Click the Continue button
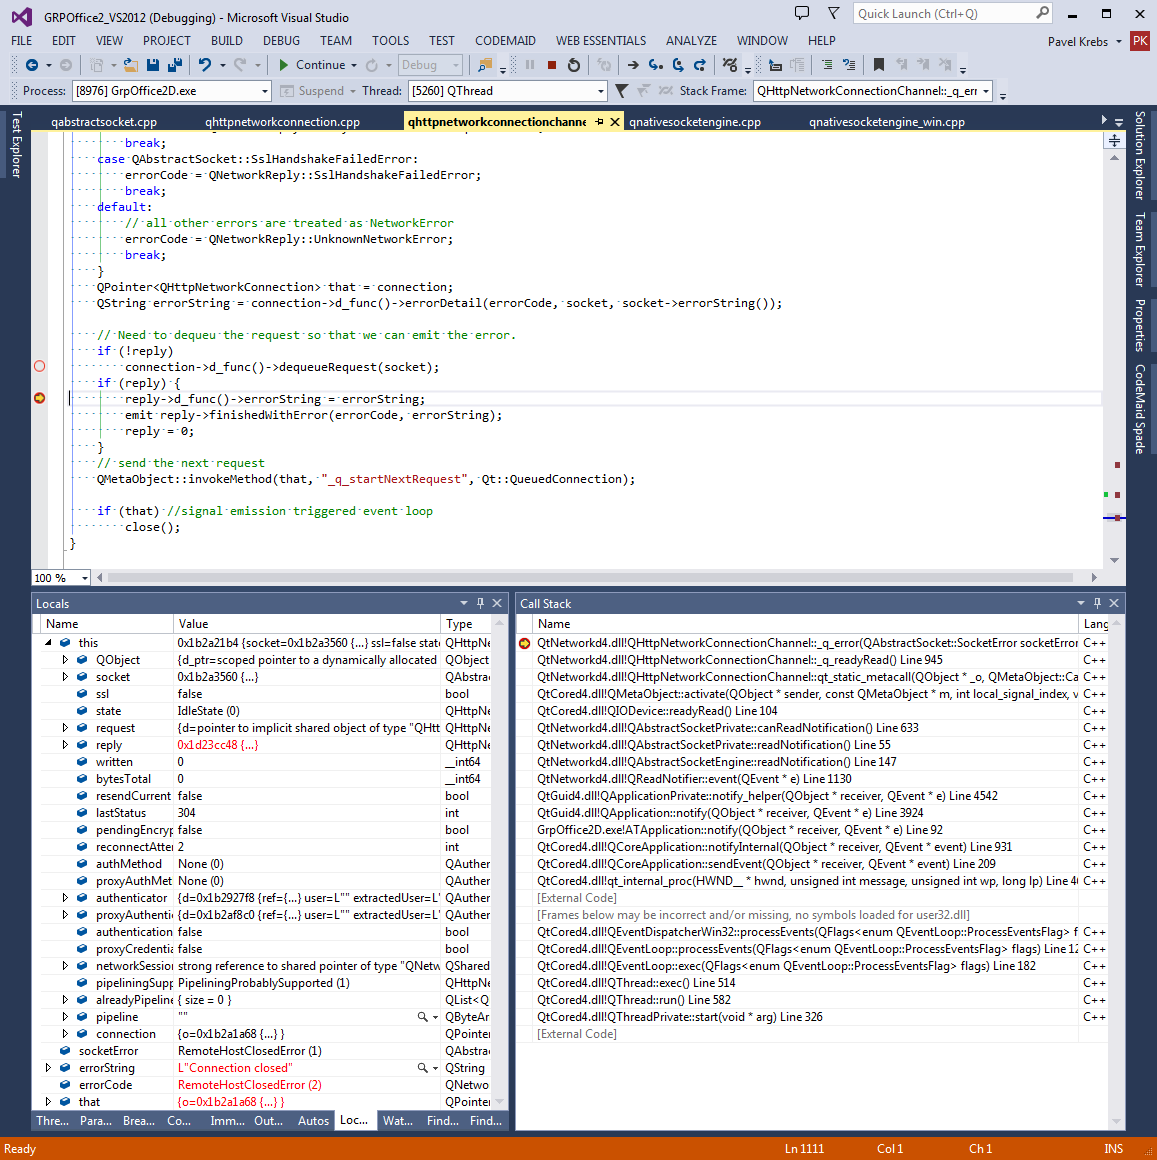This screenshot has width=1157, height=1160. point(311,65)
